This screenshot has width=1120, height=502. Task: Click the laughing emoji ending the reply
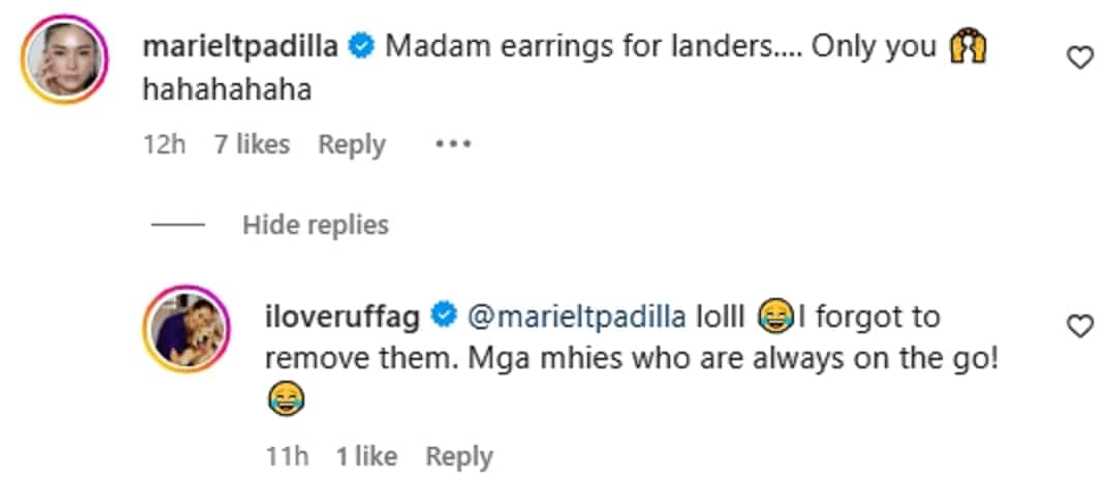coord(286,398)
